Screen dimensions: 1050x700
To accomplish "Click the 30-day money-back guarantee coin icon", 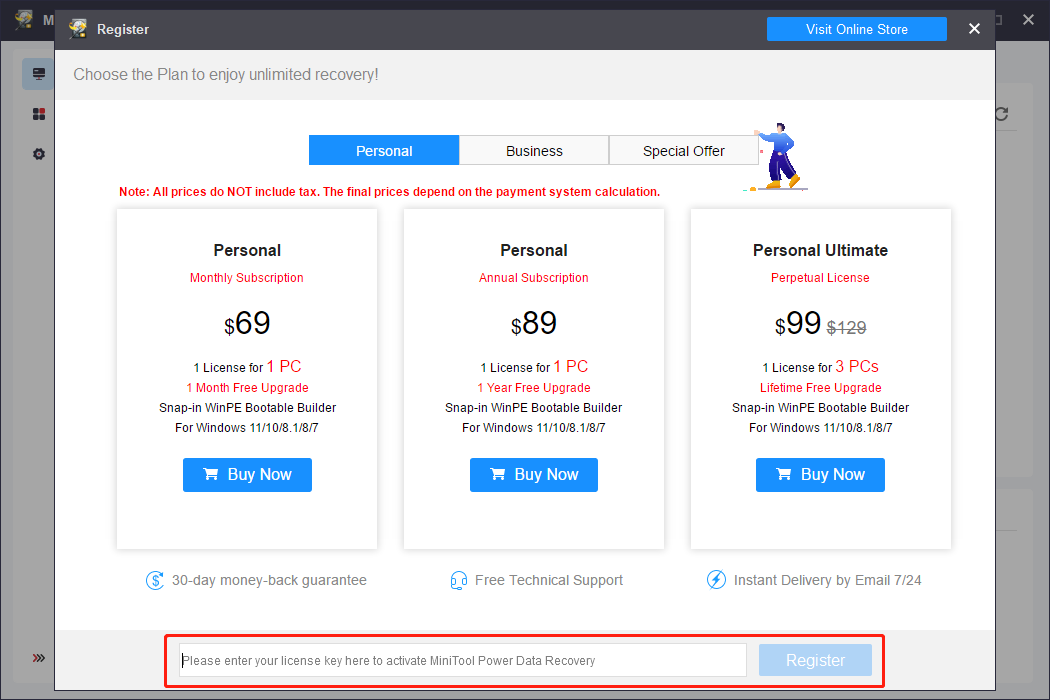I will point(155,580).
